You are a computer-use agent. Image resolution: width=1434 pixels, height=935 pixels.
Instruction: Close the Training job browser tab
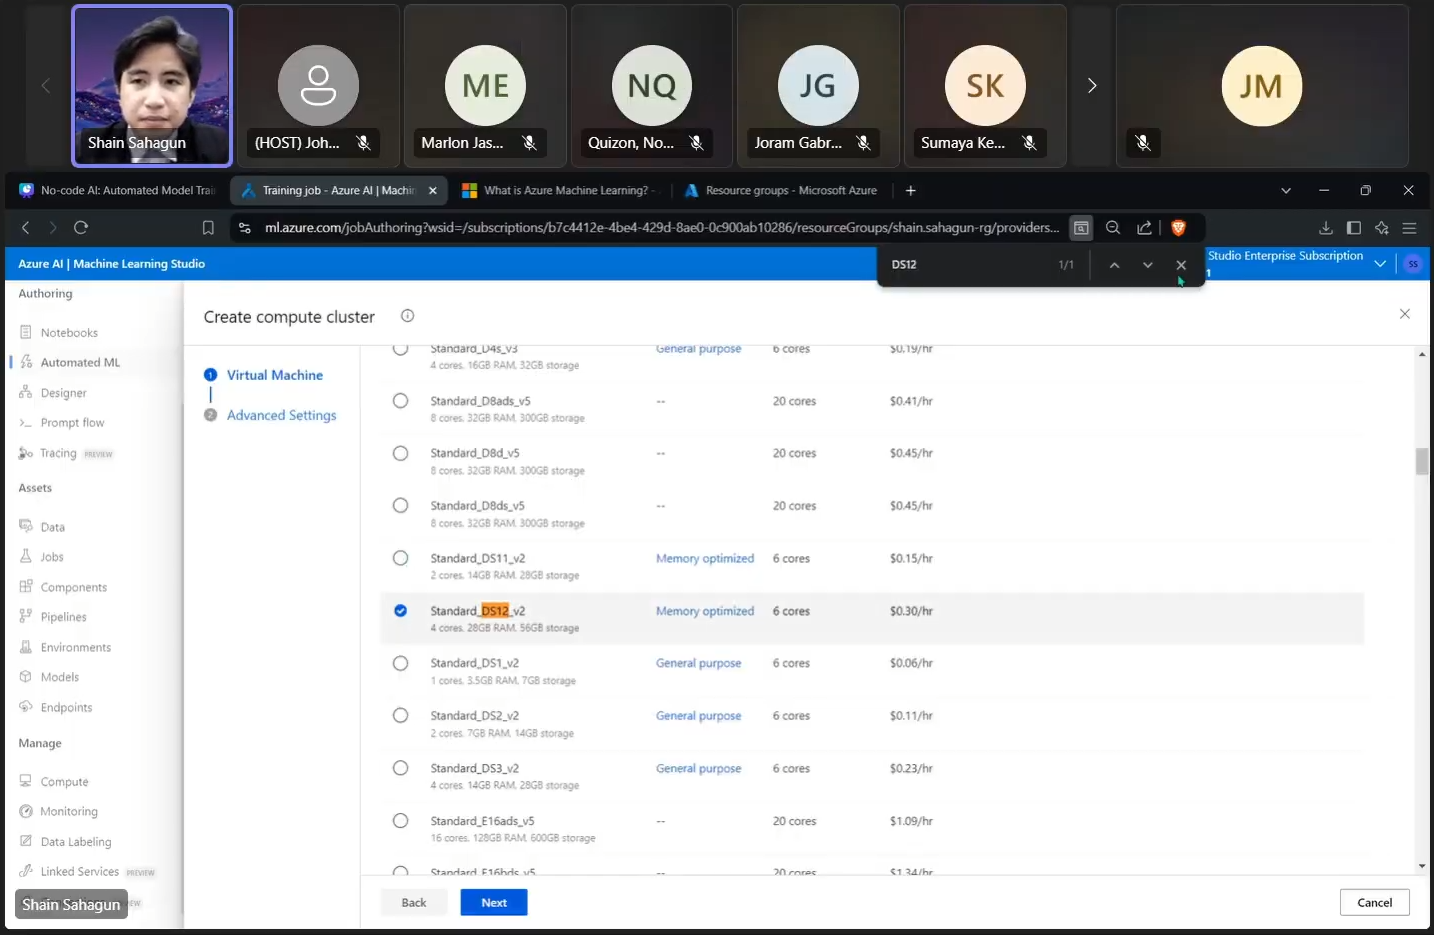tap(432, 190)
